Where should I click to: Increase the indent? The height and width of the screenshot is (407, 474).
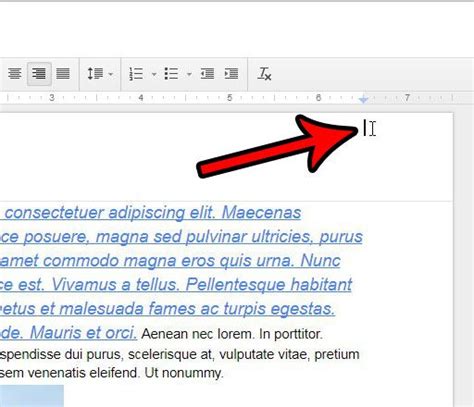(x=231, y=74)
